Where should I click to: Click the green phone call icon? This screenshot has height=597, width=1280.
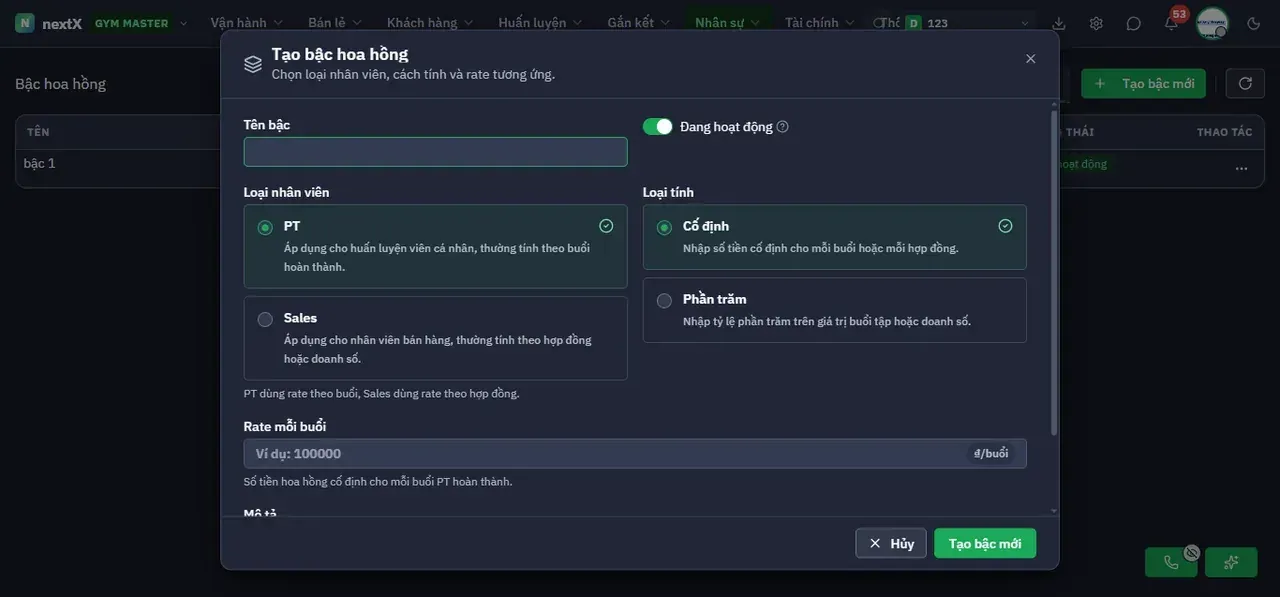click(x=1171, y=562)
